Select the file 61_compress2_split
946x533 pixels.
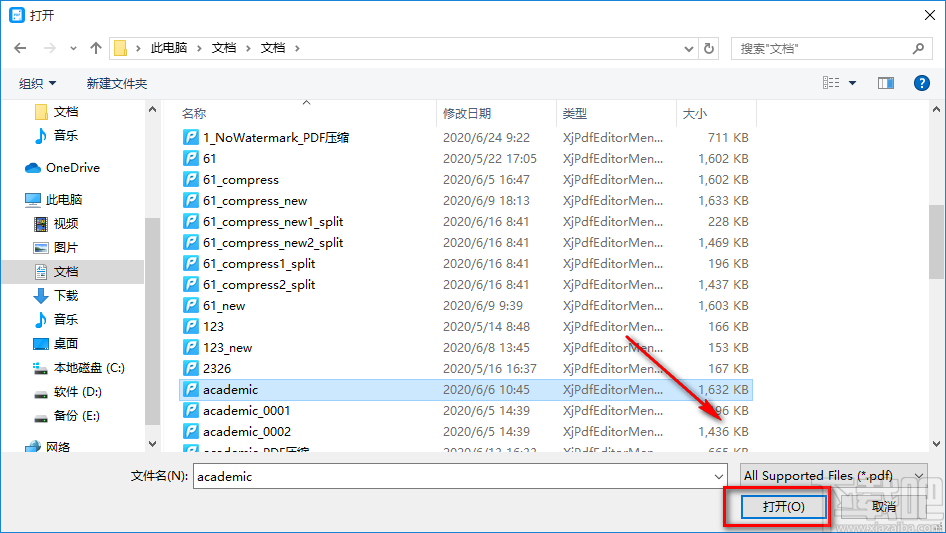point(259,284)
